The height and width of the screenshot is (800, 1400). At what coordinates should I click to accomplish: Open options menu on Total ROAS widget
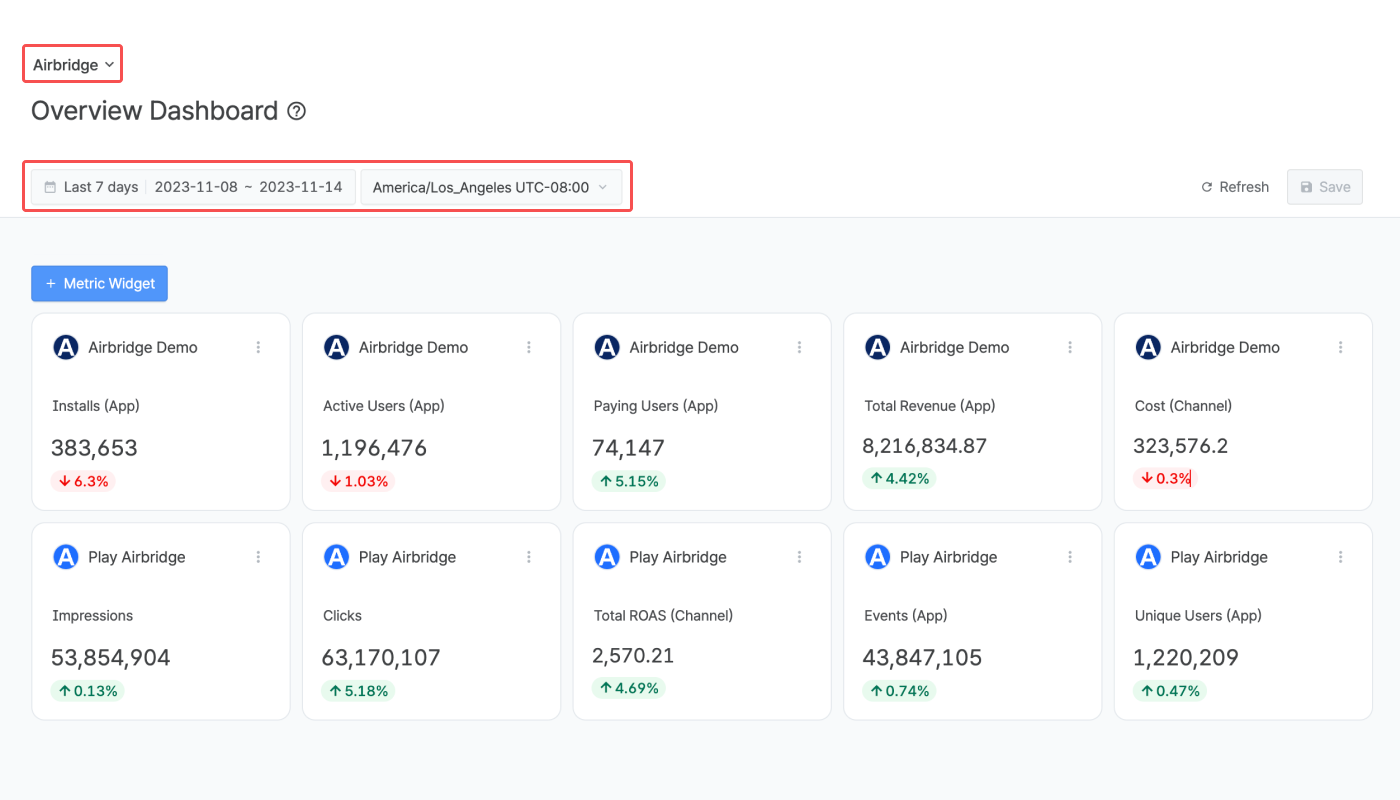pyautogui.click(x=799, y=557)
